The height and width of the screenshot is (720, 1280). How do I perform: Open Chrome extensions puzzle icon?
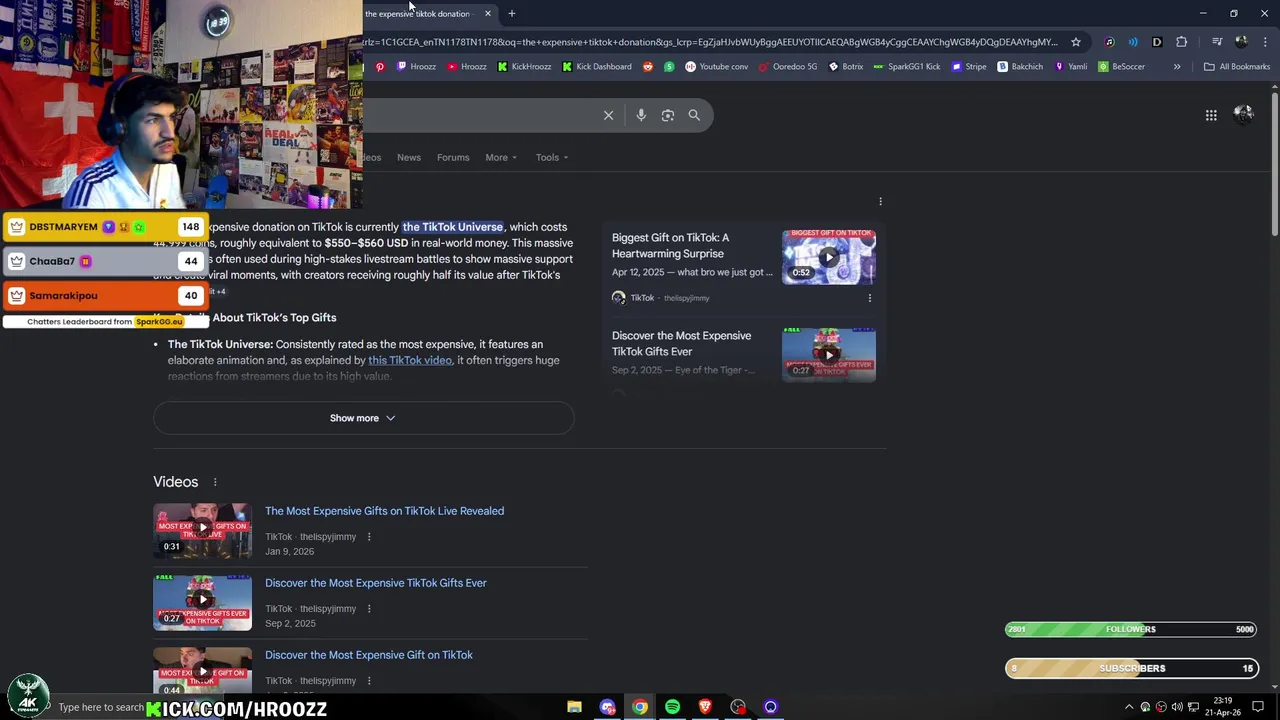pyautogui.click(x=1182, y=42)
